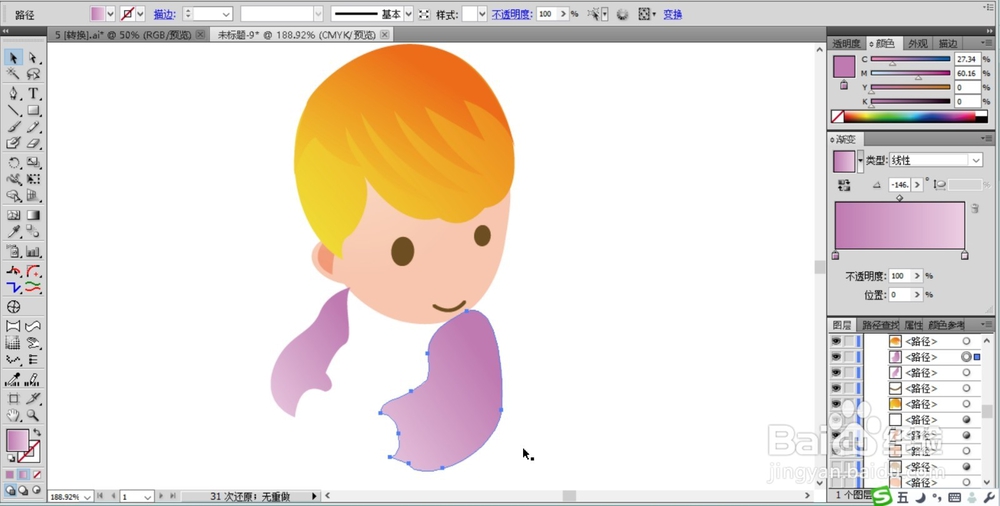Click the 变换 link in control bar
This screenshot has width=1000, height=506.
click(x=672, y=14)
